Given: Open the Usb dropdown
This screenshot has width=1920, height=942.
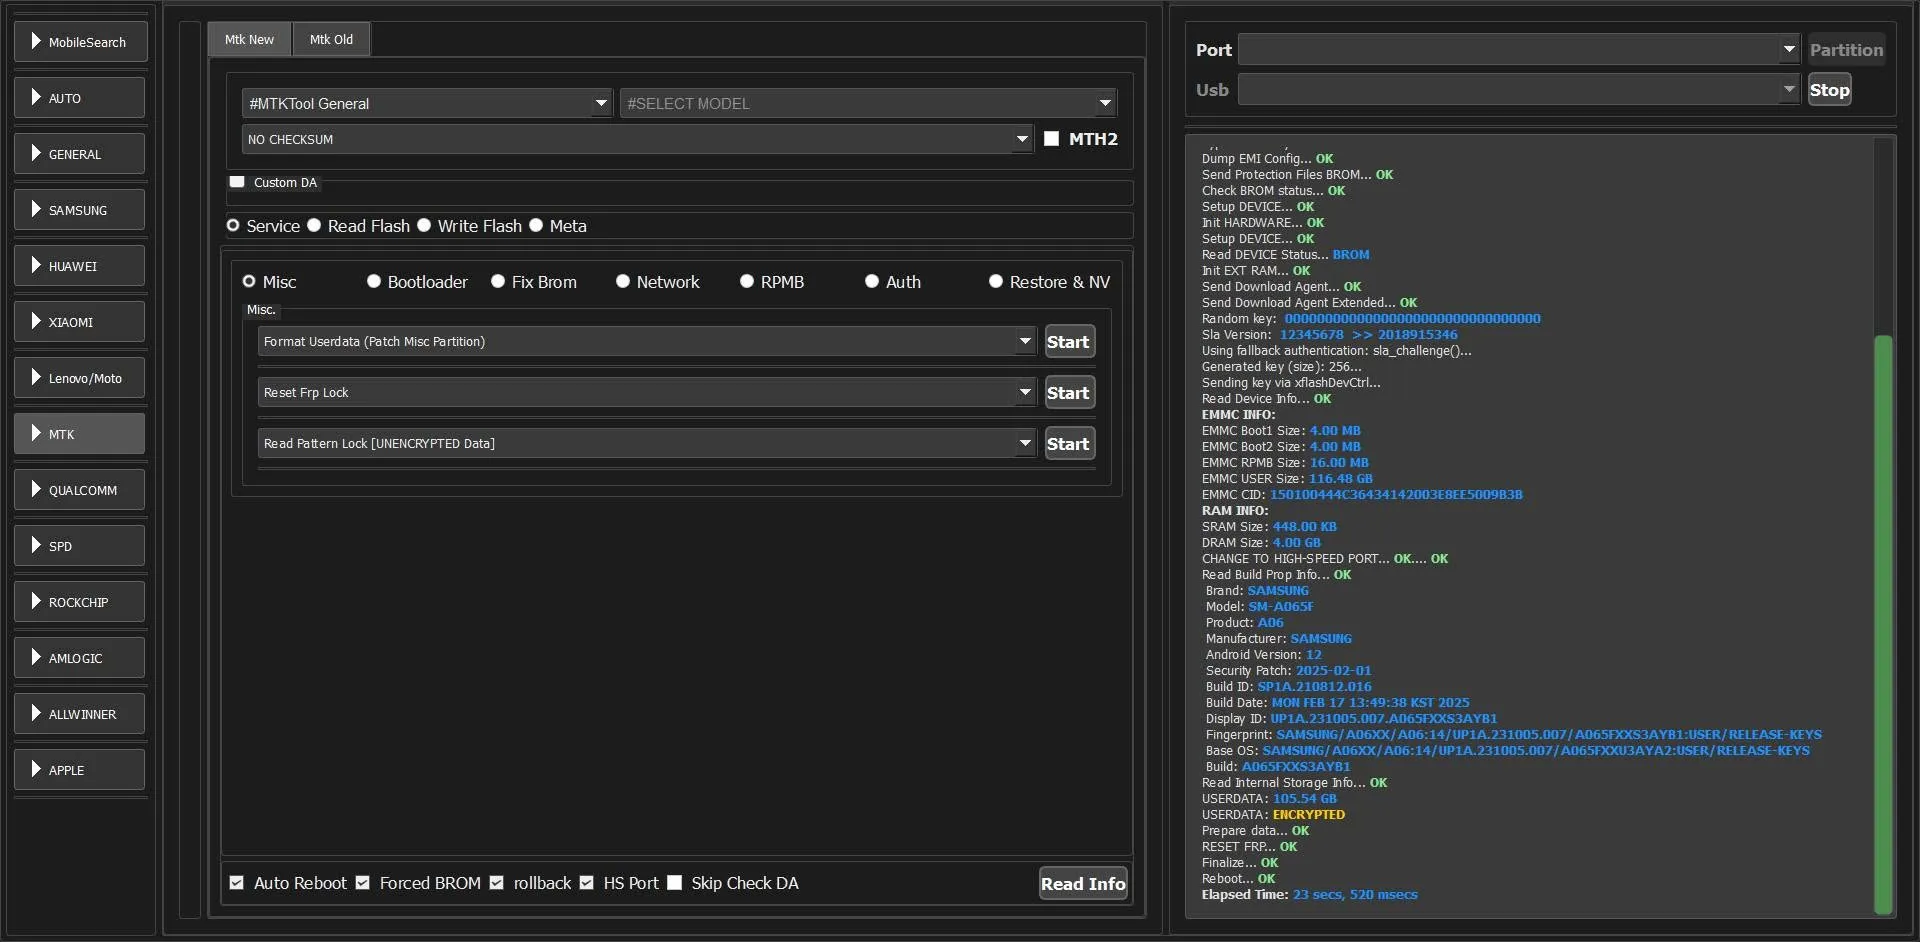Looking at the screenshot, I should [x=1519, y=89].
